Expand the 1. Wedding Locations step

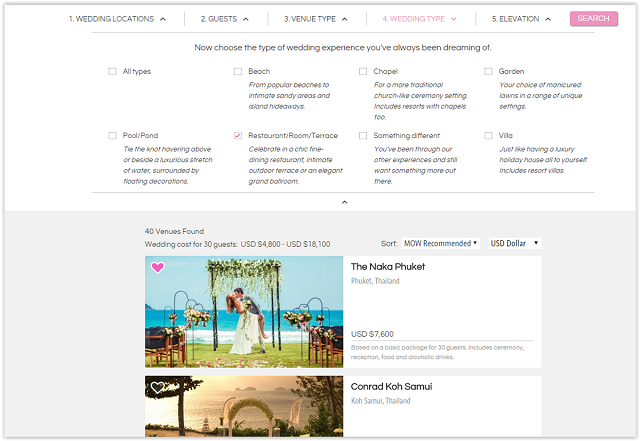117,19
